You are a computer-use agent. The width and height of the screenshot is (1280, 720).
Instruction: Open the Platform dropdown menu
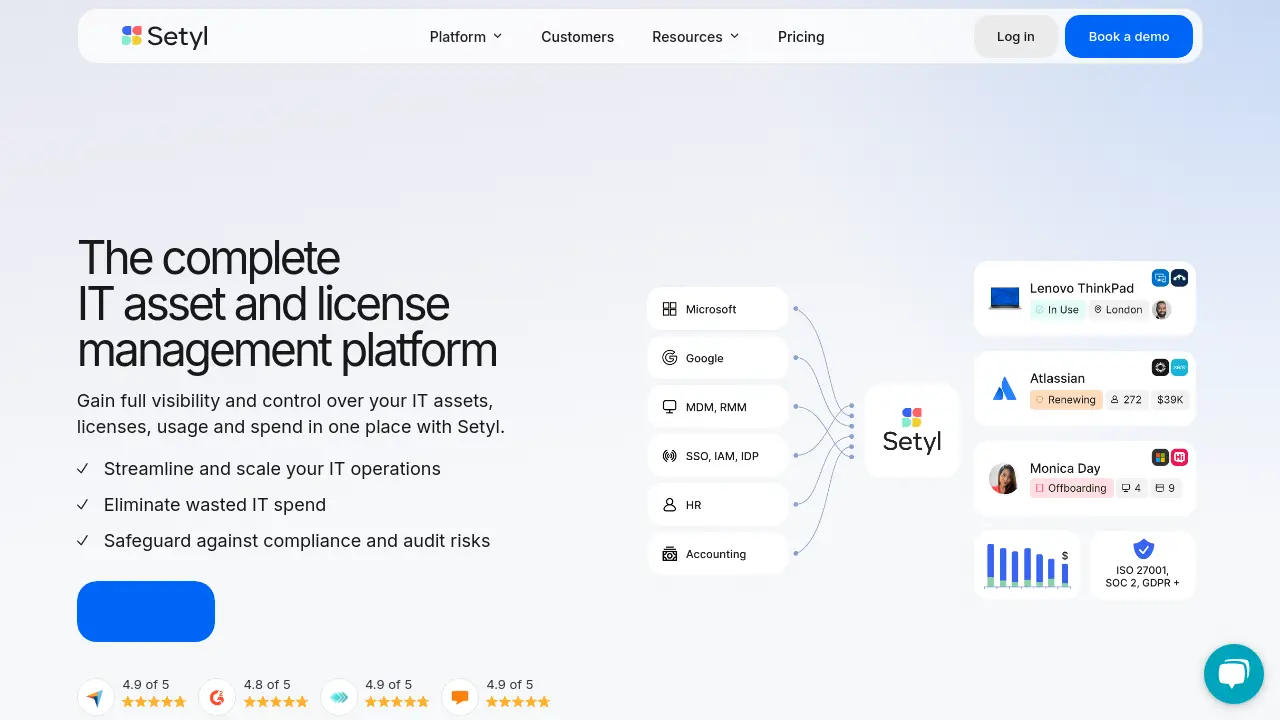(x=466, y=36)
